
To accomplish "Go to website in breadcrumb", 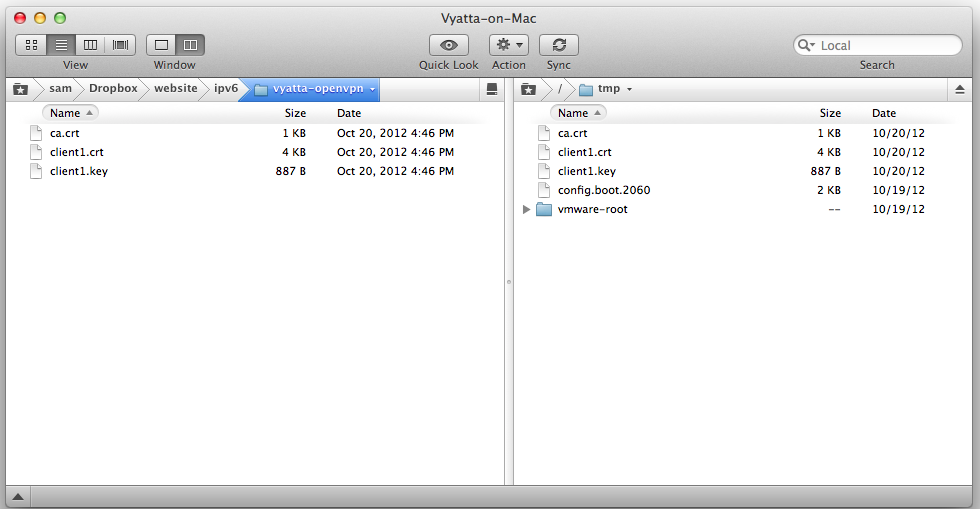I will [x=176, y=89].
